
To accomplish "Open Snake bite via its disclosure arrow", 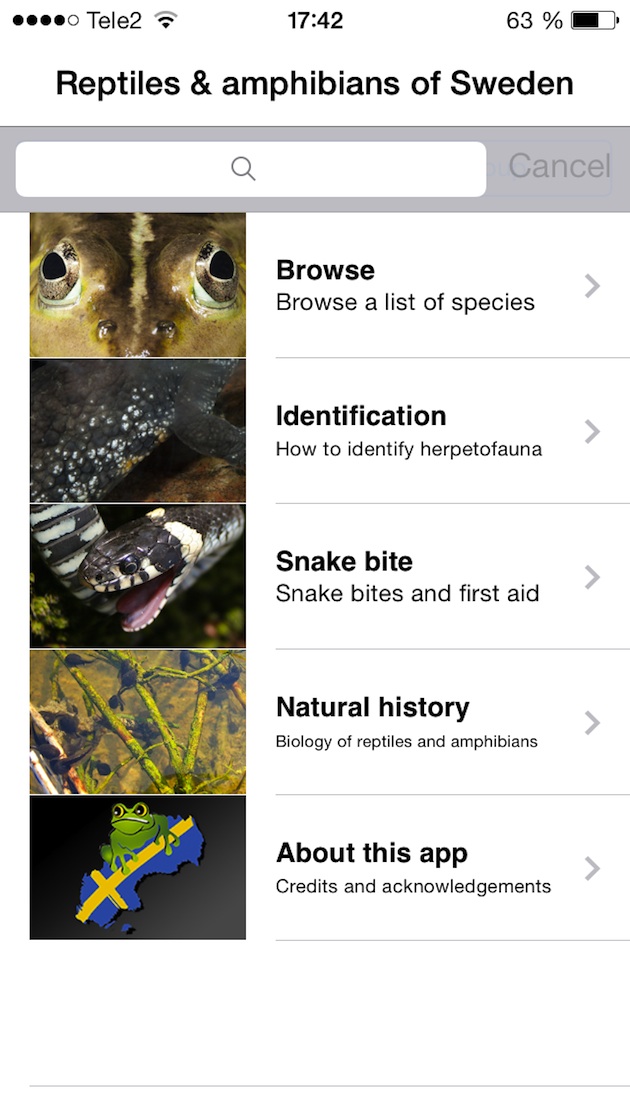I will 592,577.
